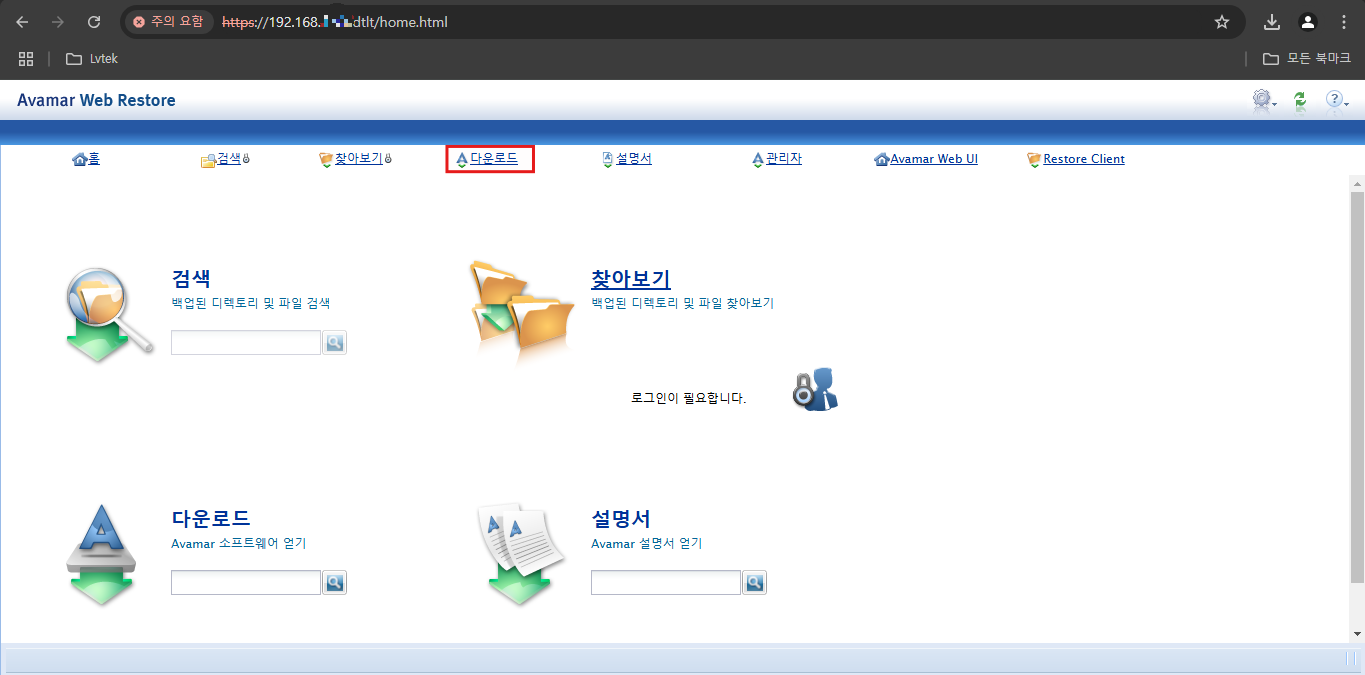This screenshot has width=1365, height=675.
Task: Click the document icon beside 설명서 nav
Action: click(608, 159)
